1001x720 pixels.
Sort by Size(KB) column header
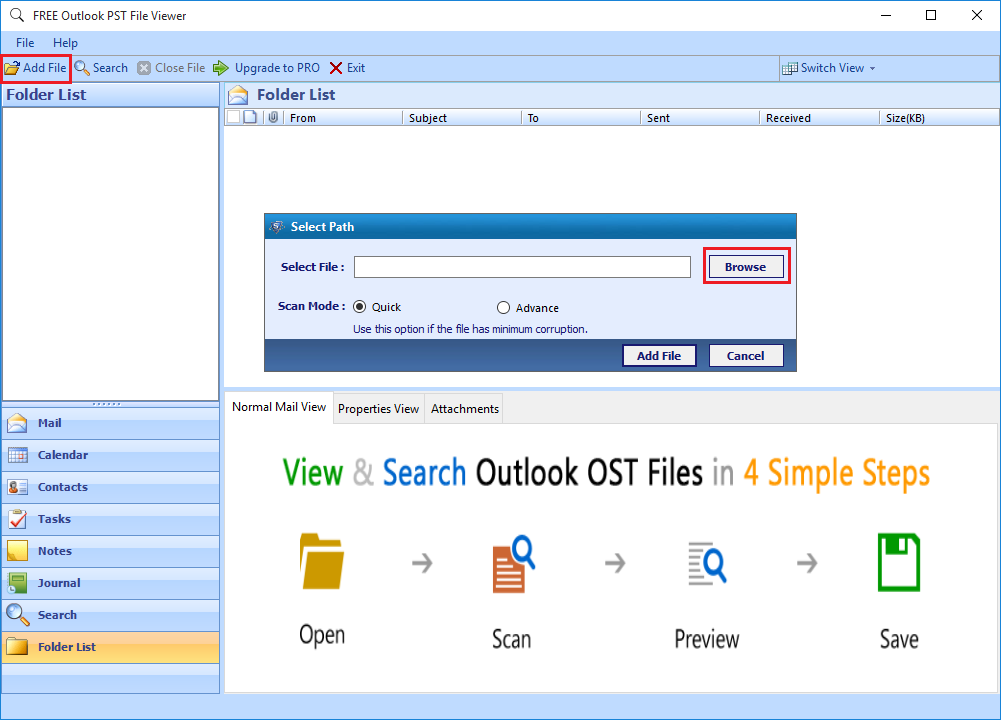click(939, 118)
